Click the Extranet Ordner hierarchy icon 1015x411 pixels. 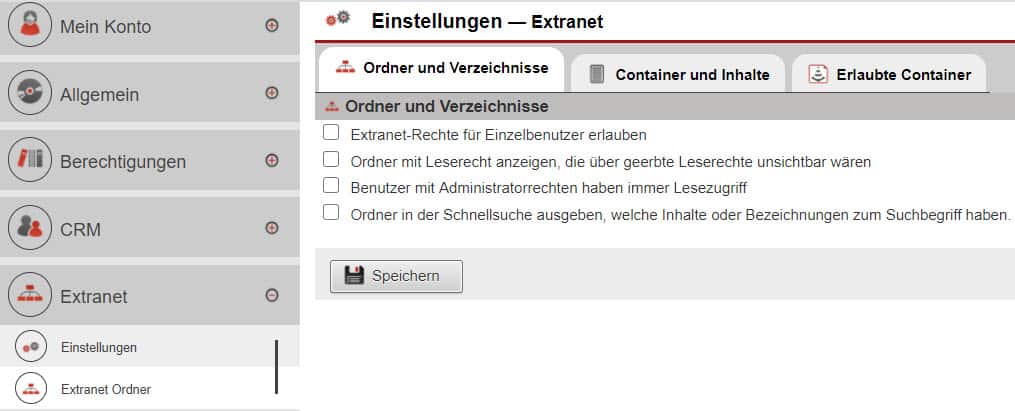(31, 389)
